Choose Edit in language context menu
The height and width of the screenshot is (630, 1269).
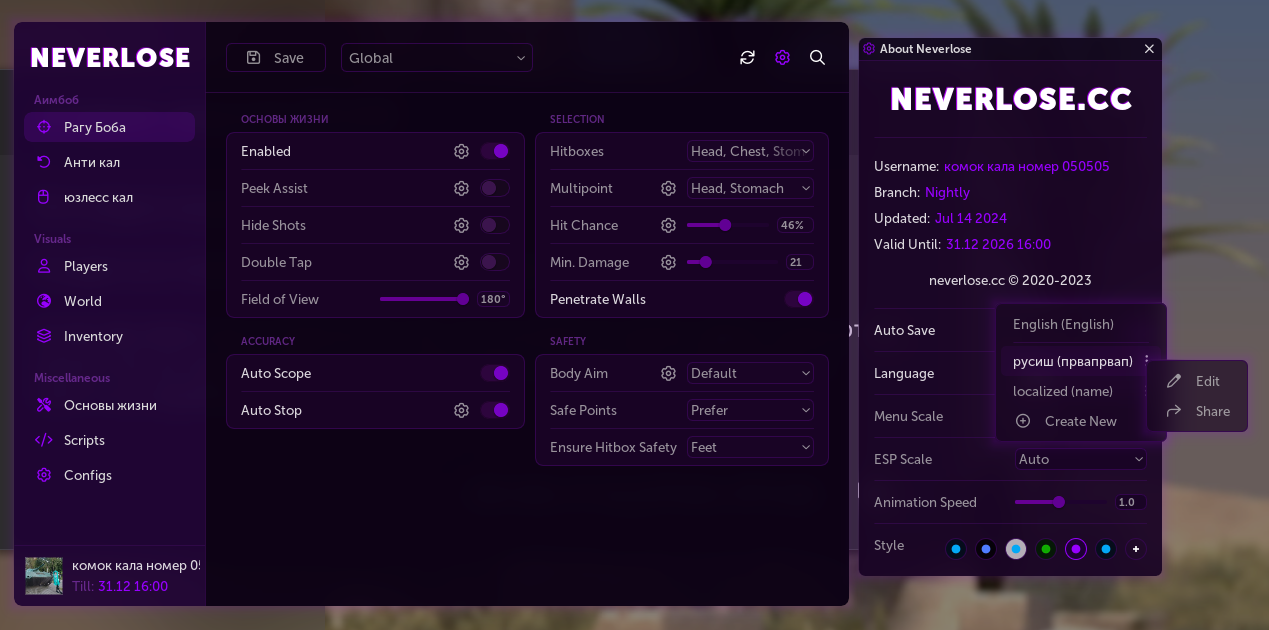[1197, 381]
